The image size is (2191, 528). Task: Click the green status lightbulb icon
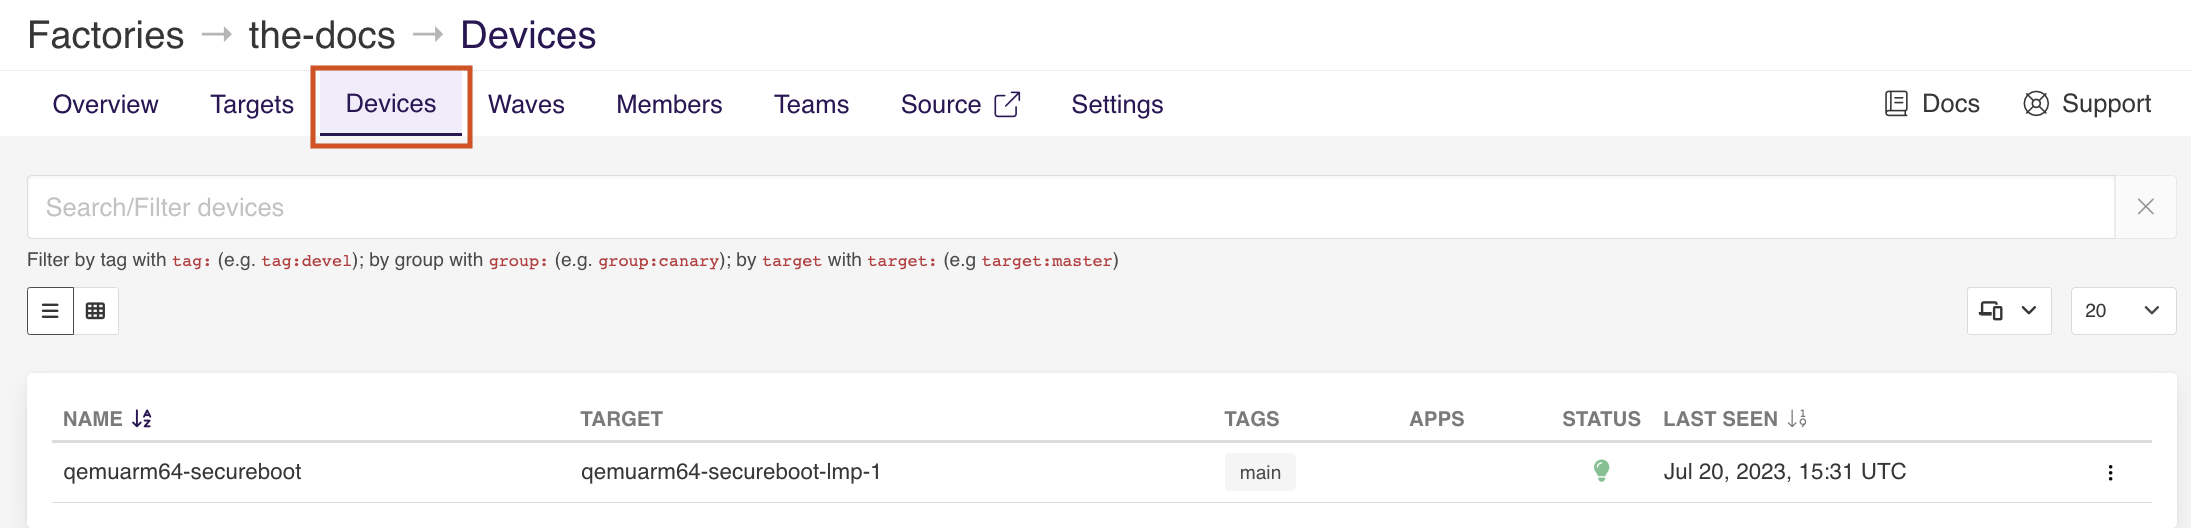(1601, 471)
